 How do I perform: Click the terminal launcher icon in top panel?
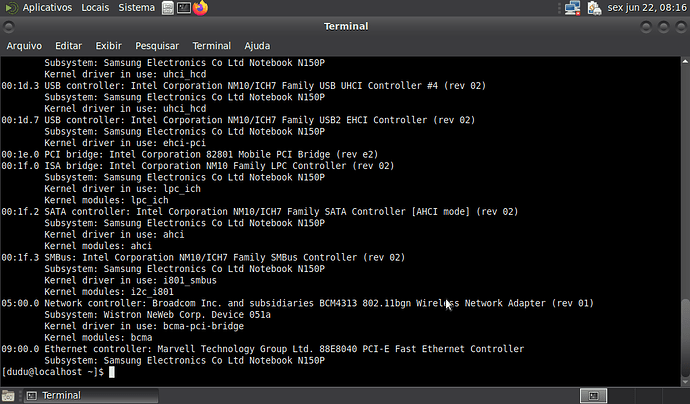[x=184, y=8]
